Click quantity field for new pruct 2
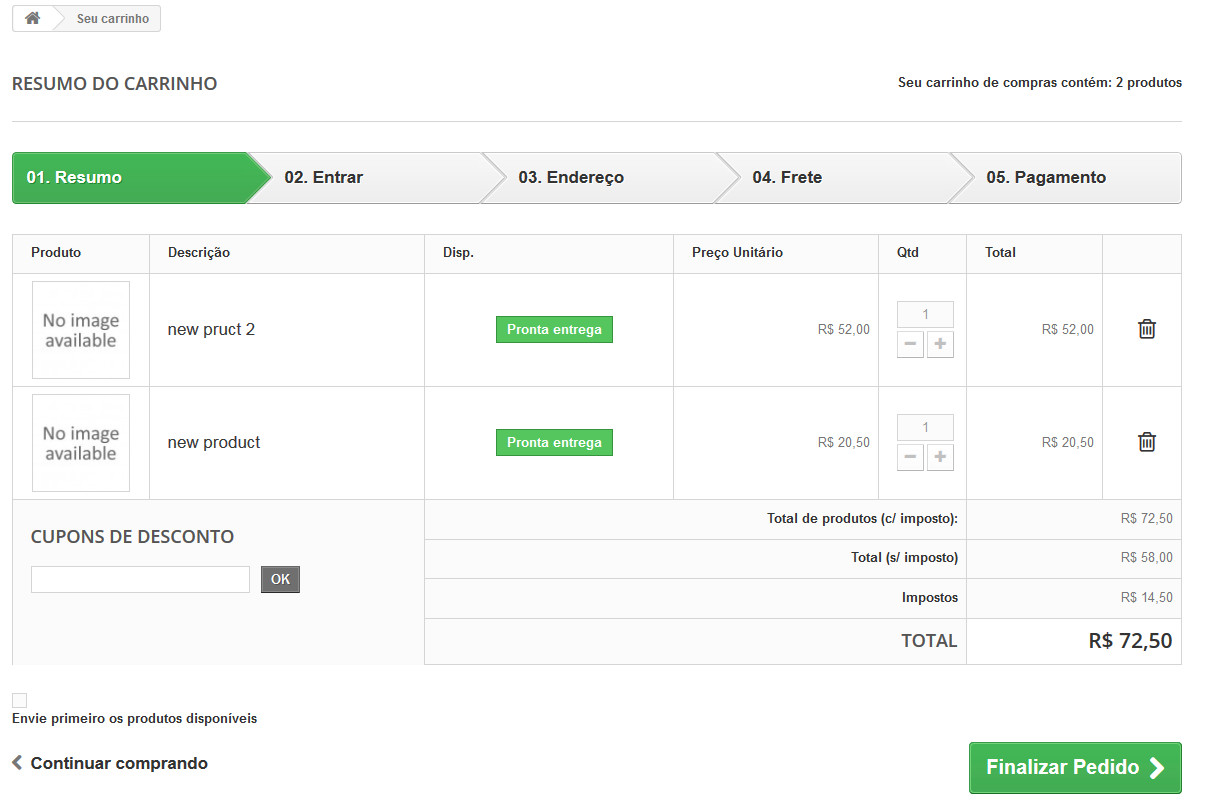Image resolution: width=1216 pixels, height=806 pixels. tap(925, 314)
